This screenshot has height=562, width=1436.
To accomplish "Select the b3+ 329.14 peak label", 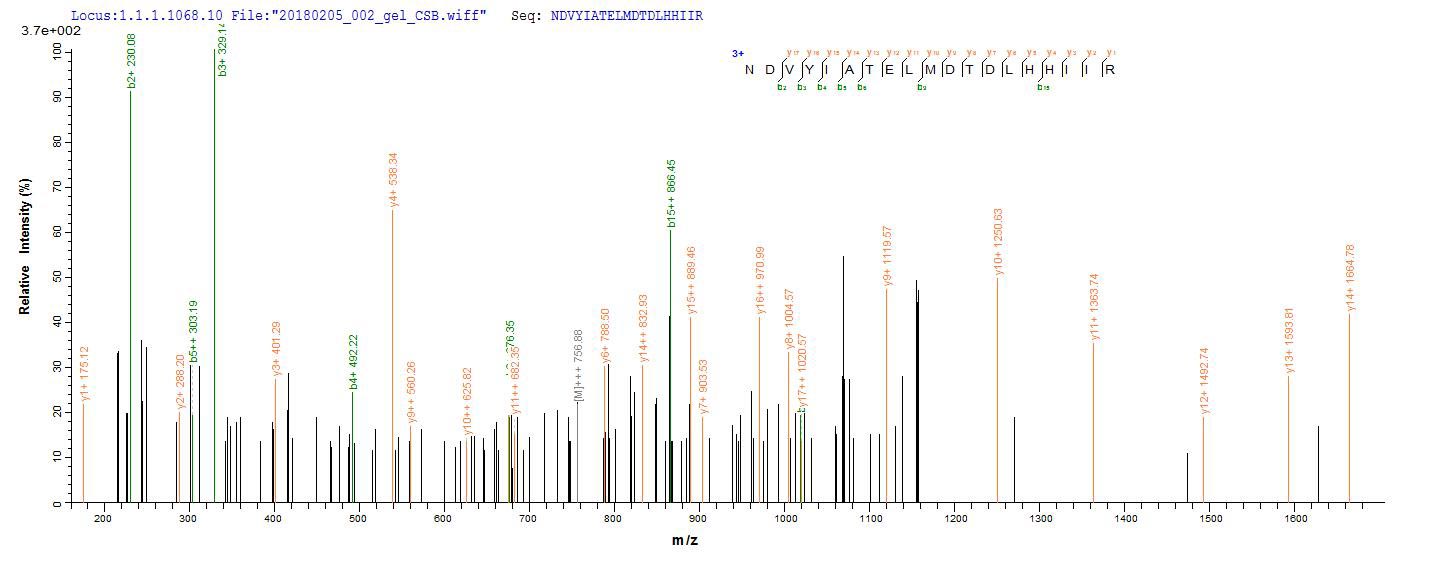I will (223, 49).
